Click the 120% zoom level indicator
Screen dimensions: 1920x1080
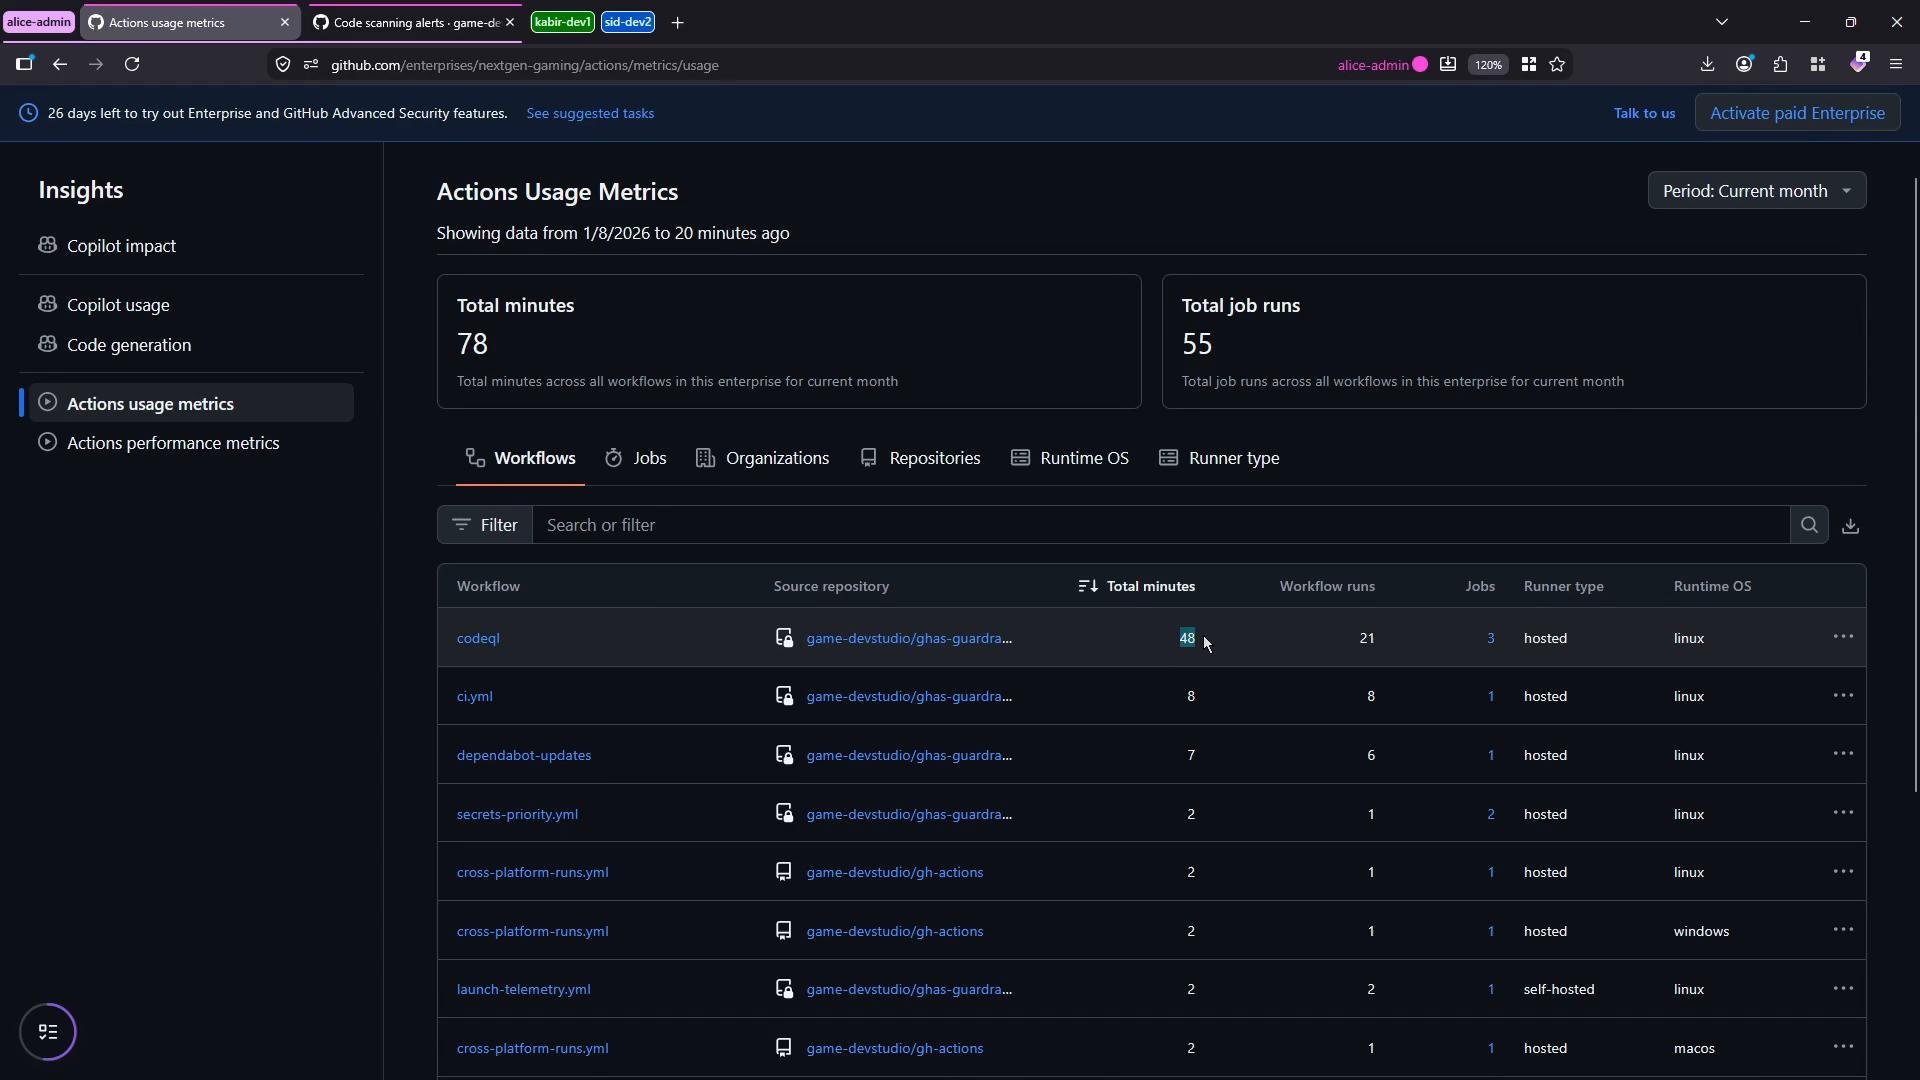(x=1488, y=65)
